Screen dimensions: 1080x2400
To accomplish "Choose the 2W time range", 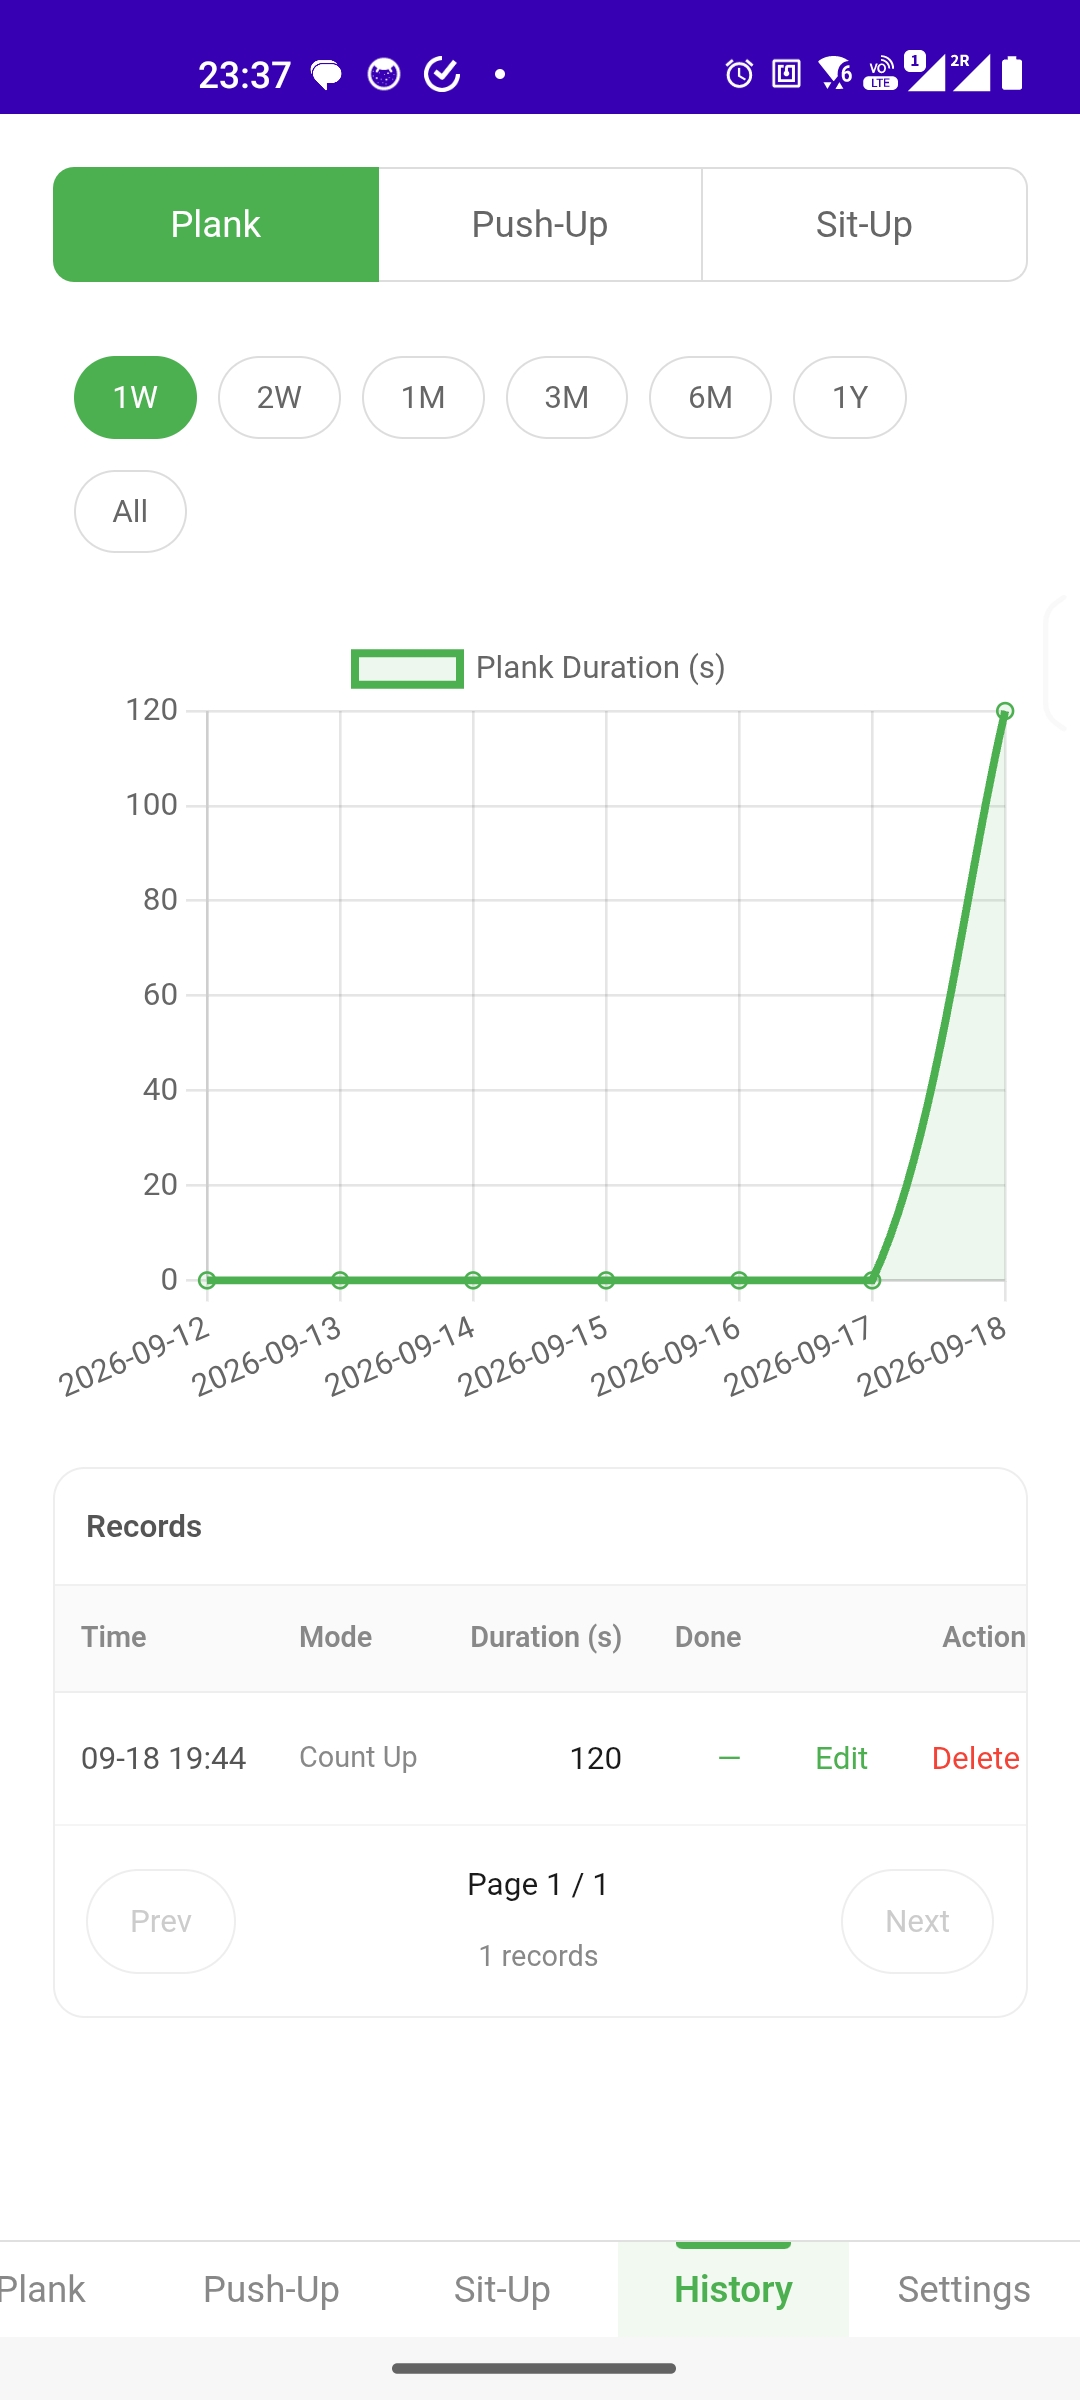I will (279, 397).
